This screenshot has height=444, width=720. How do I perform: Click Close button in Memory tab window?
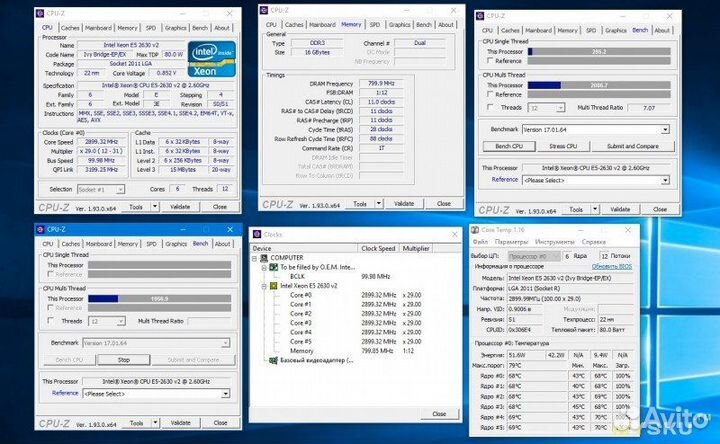(x=444, y=203)
